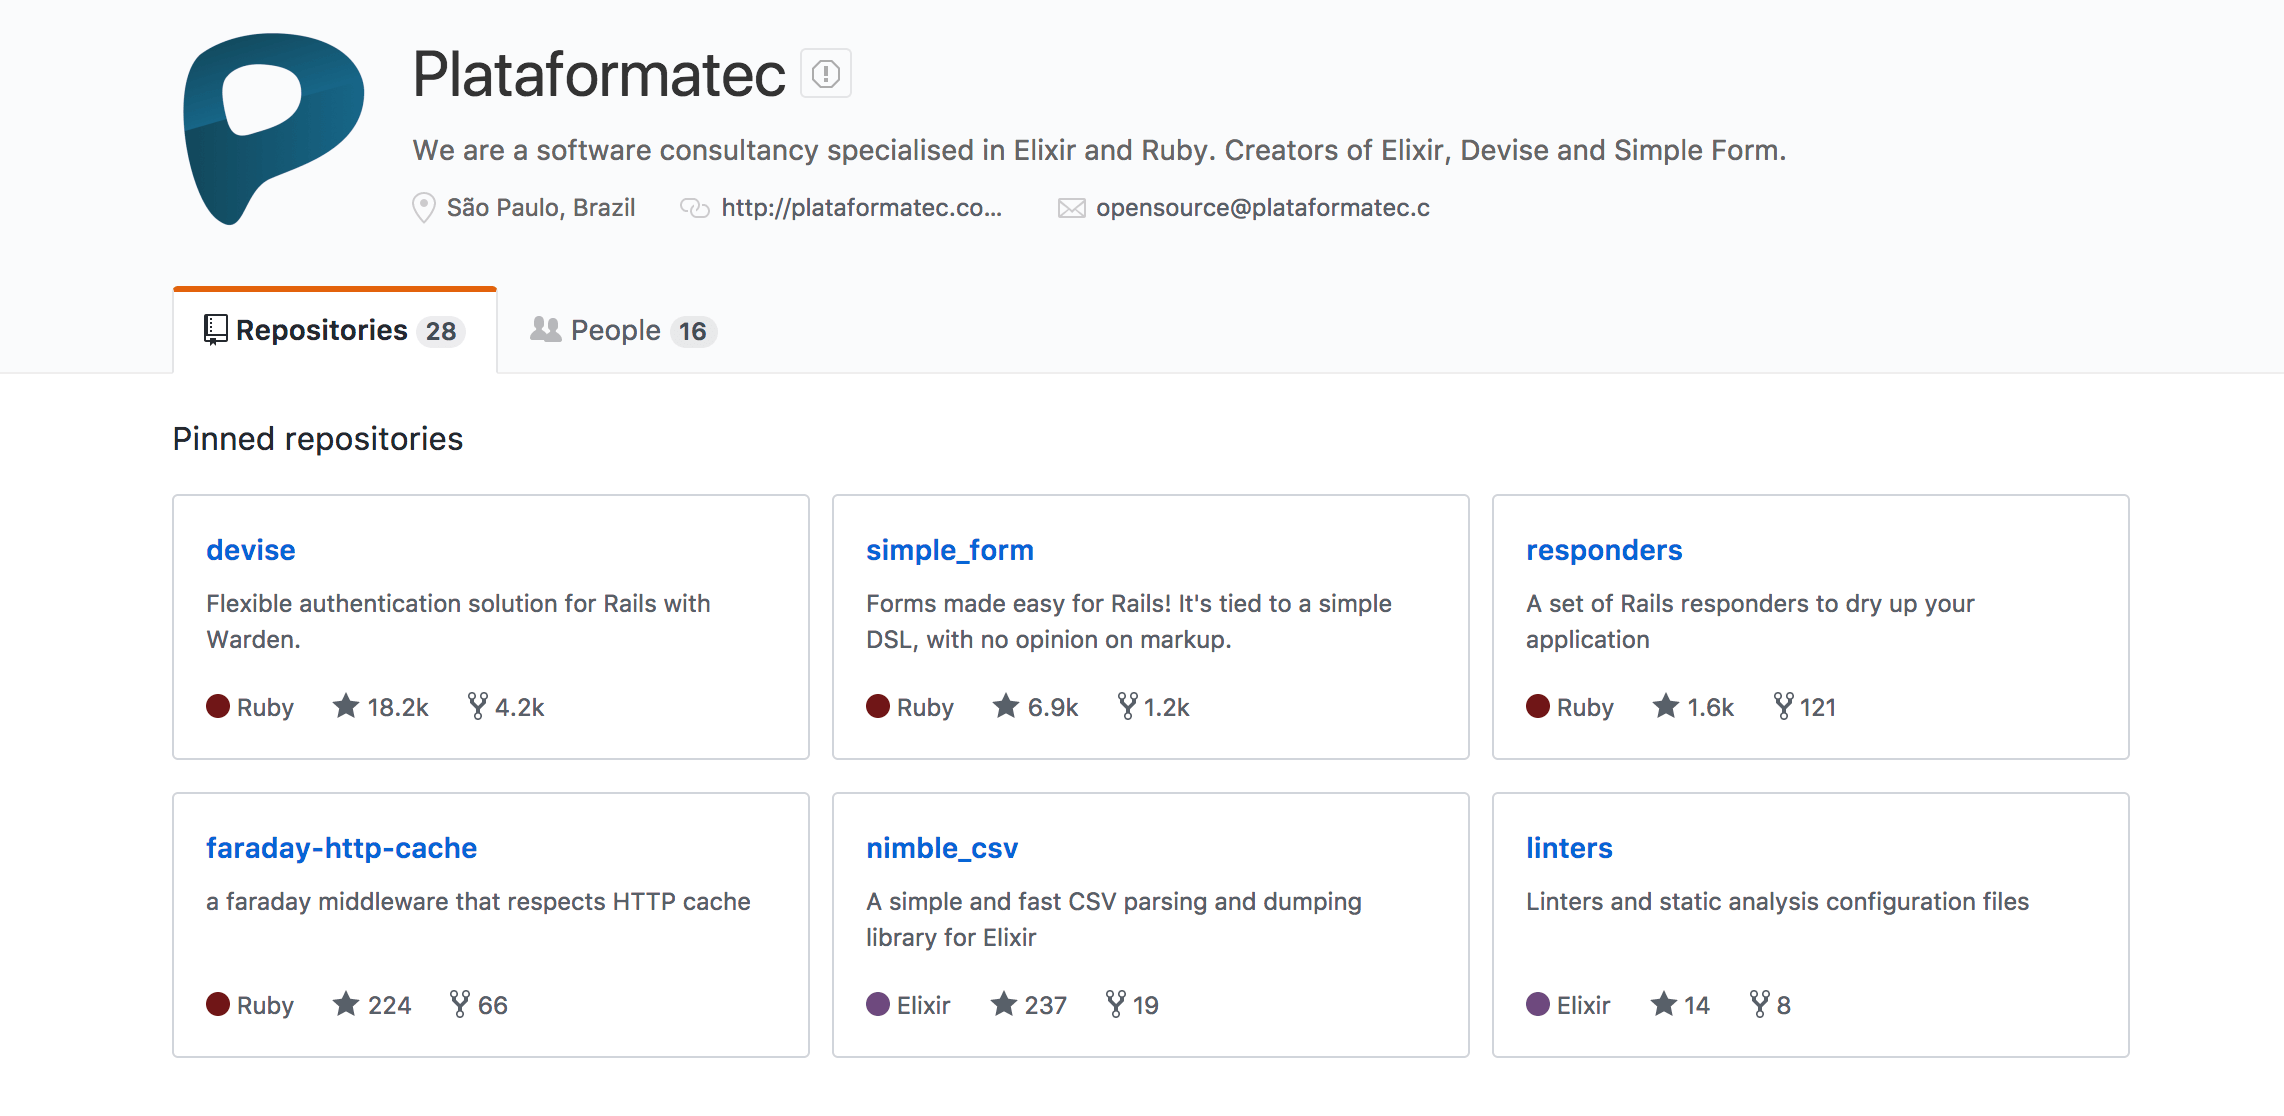Viewport: 2284px width, 1116px height.
Task: Click the linters static analysis description
Action: [x=1777, y=902]
